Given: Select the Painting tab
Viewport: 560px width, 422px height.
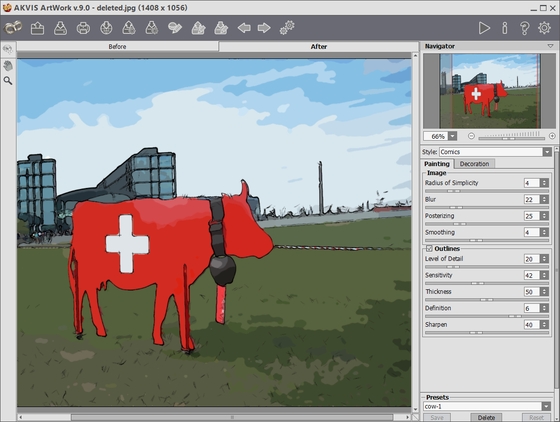Looking at the screenshot, I should pyautogui.click(x=437, y=164).
